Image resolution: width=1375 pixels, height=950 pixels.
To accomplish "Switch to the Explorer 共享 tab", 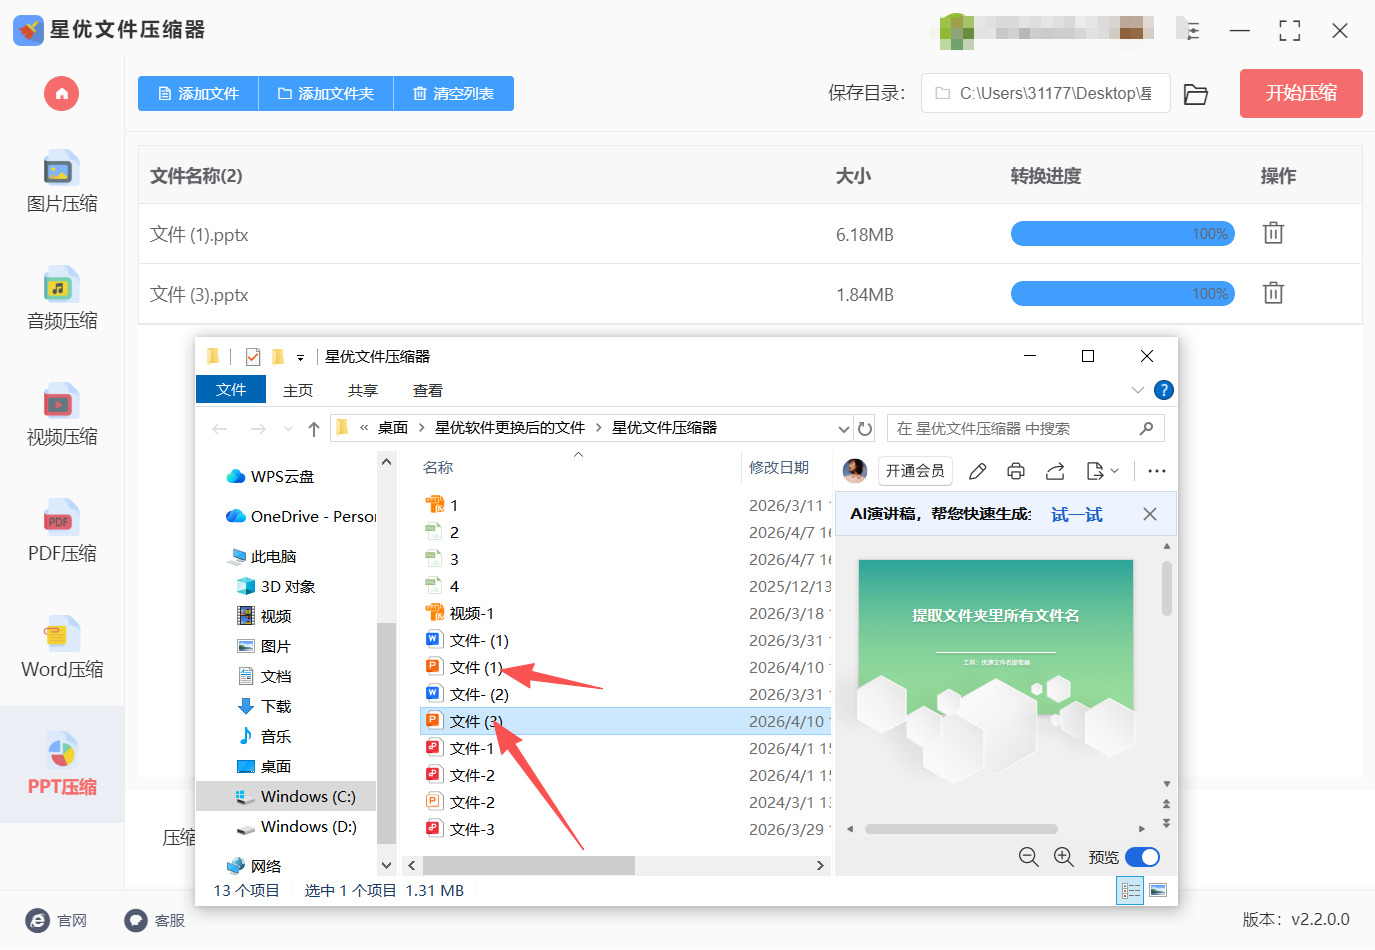I will pos(363,390).
